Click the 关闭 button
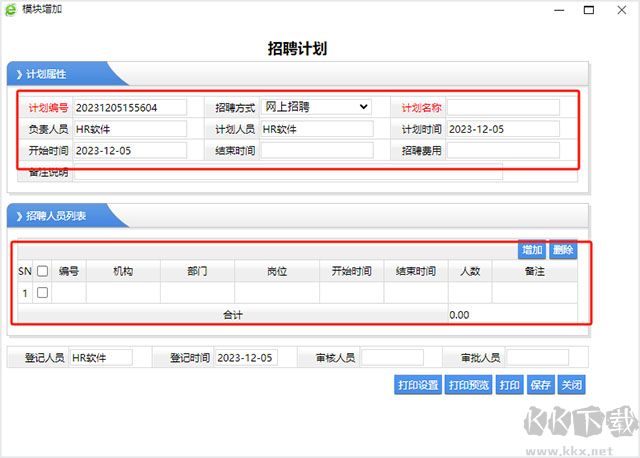This screenshot has height=458, width=640. pyautogui.click(x=571, y=385)
